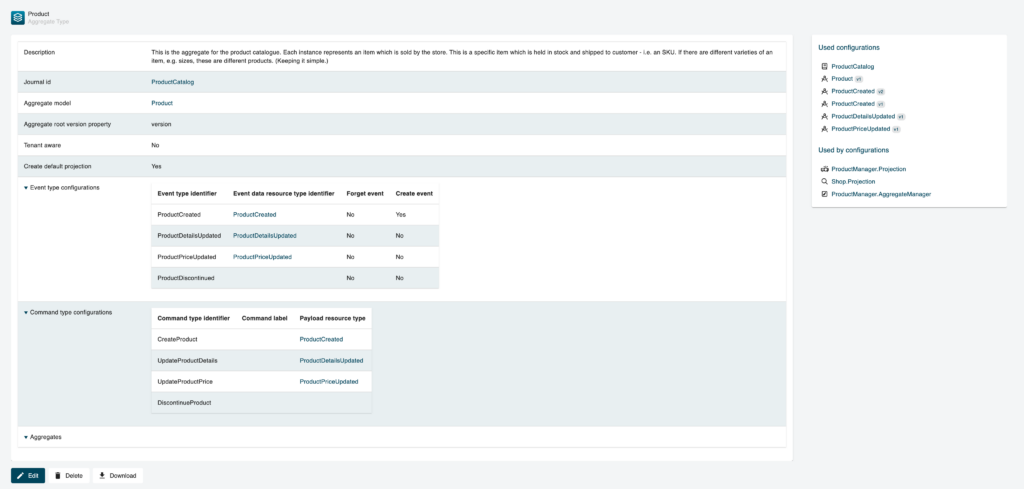
Task: Click the model icon beside ProductDetailsUpdated v1
Action: coord(824,116)
